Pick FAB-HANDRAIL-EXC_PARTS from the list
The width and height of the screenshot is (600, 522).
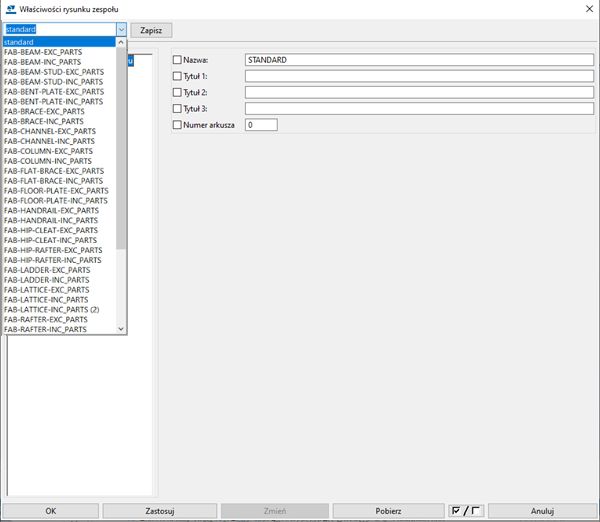(x=52, y=211)
